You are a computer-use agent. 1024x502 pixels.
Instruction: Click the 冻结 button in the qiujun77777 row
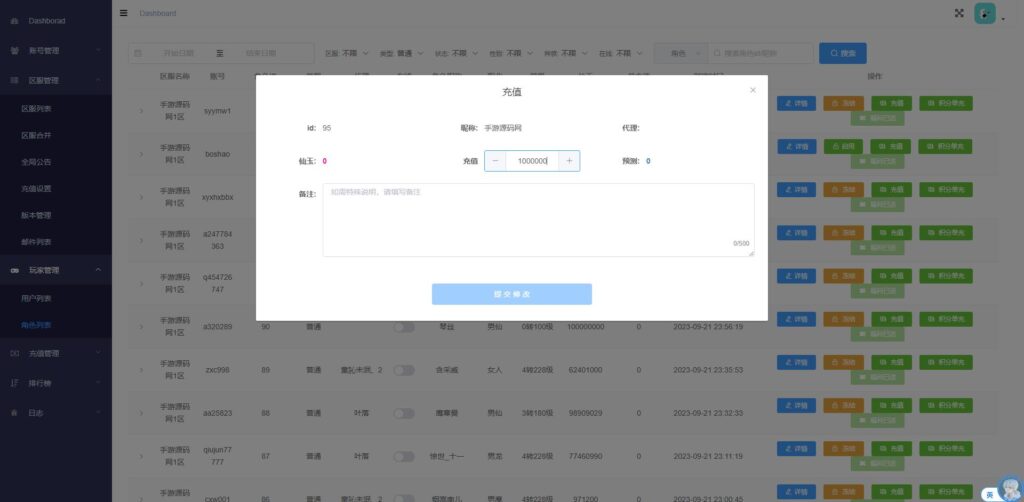pos(843,448)
